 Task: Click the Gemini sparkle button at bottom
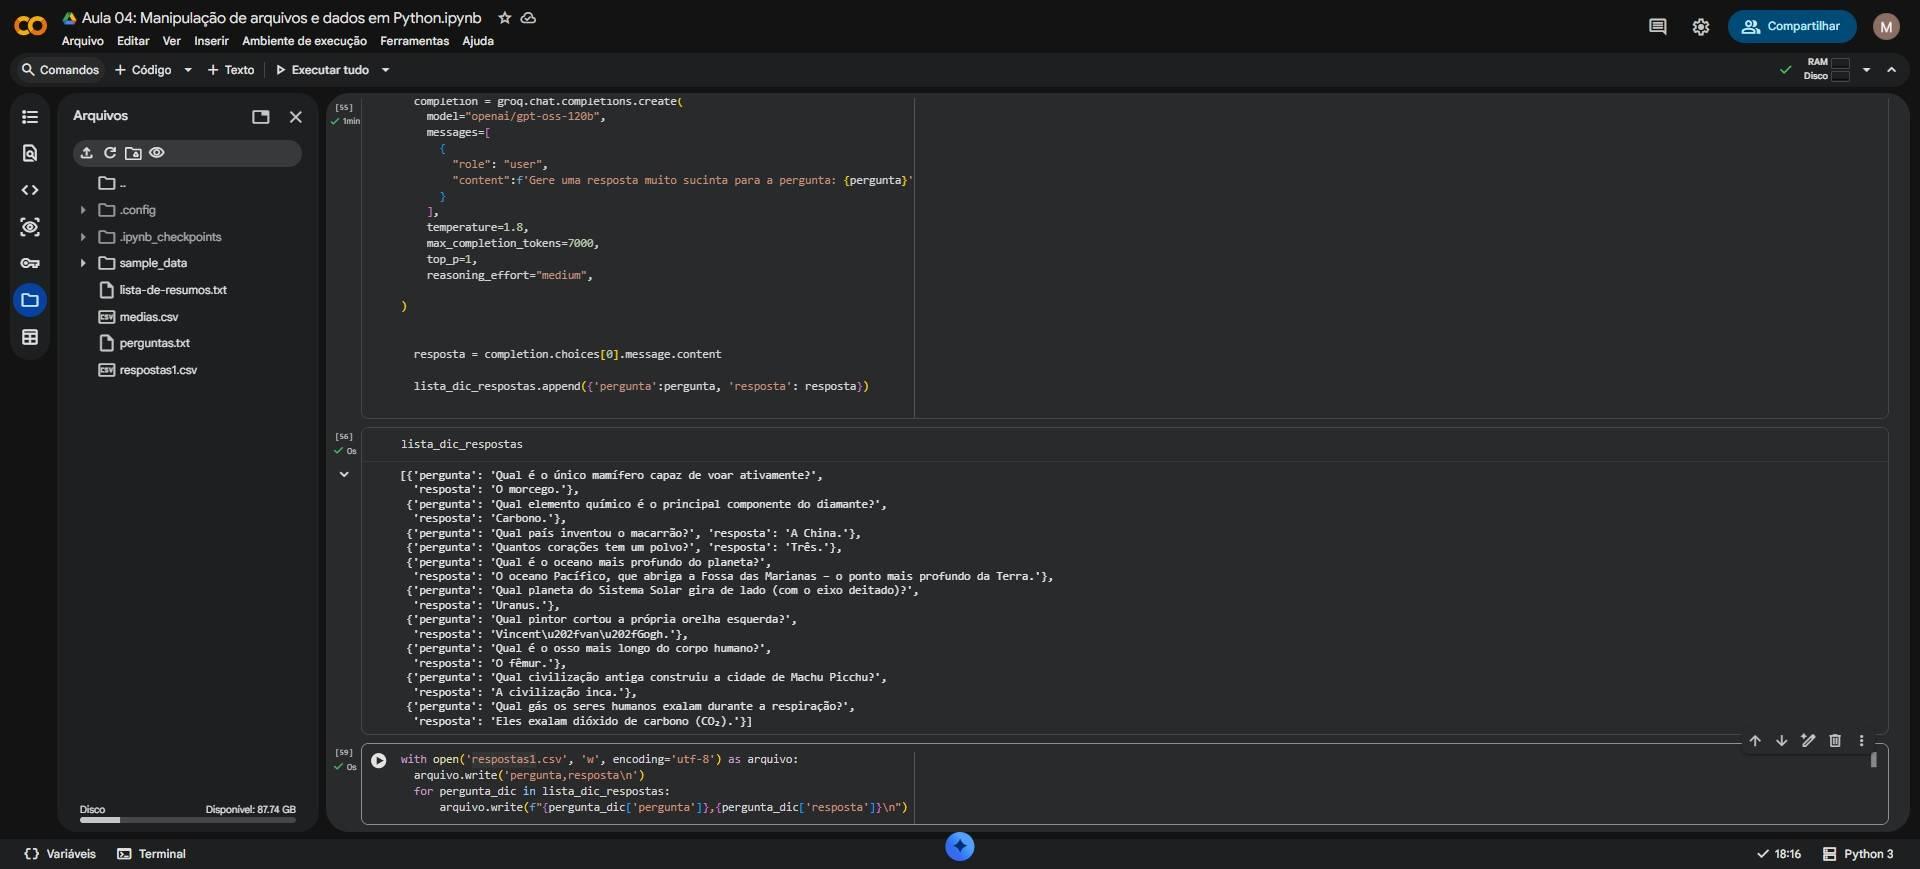click(x=960, y=847)
